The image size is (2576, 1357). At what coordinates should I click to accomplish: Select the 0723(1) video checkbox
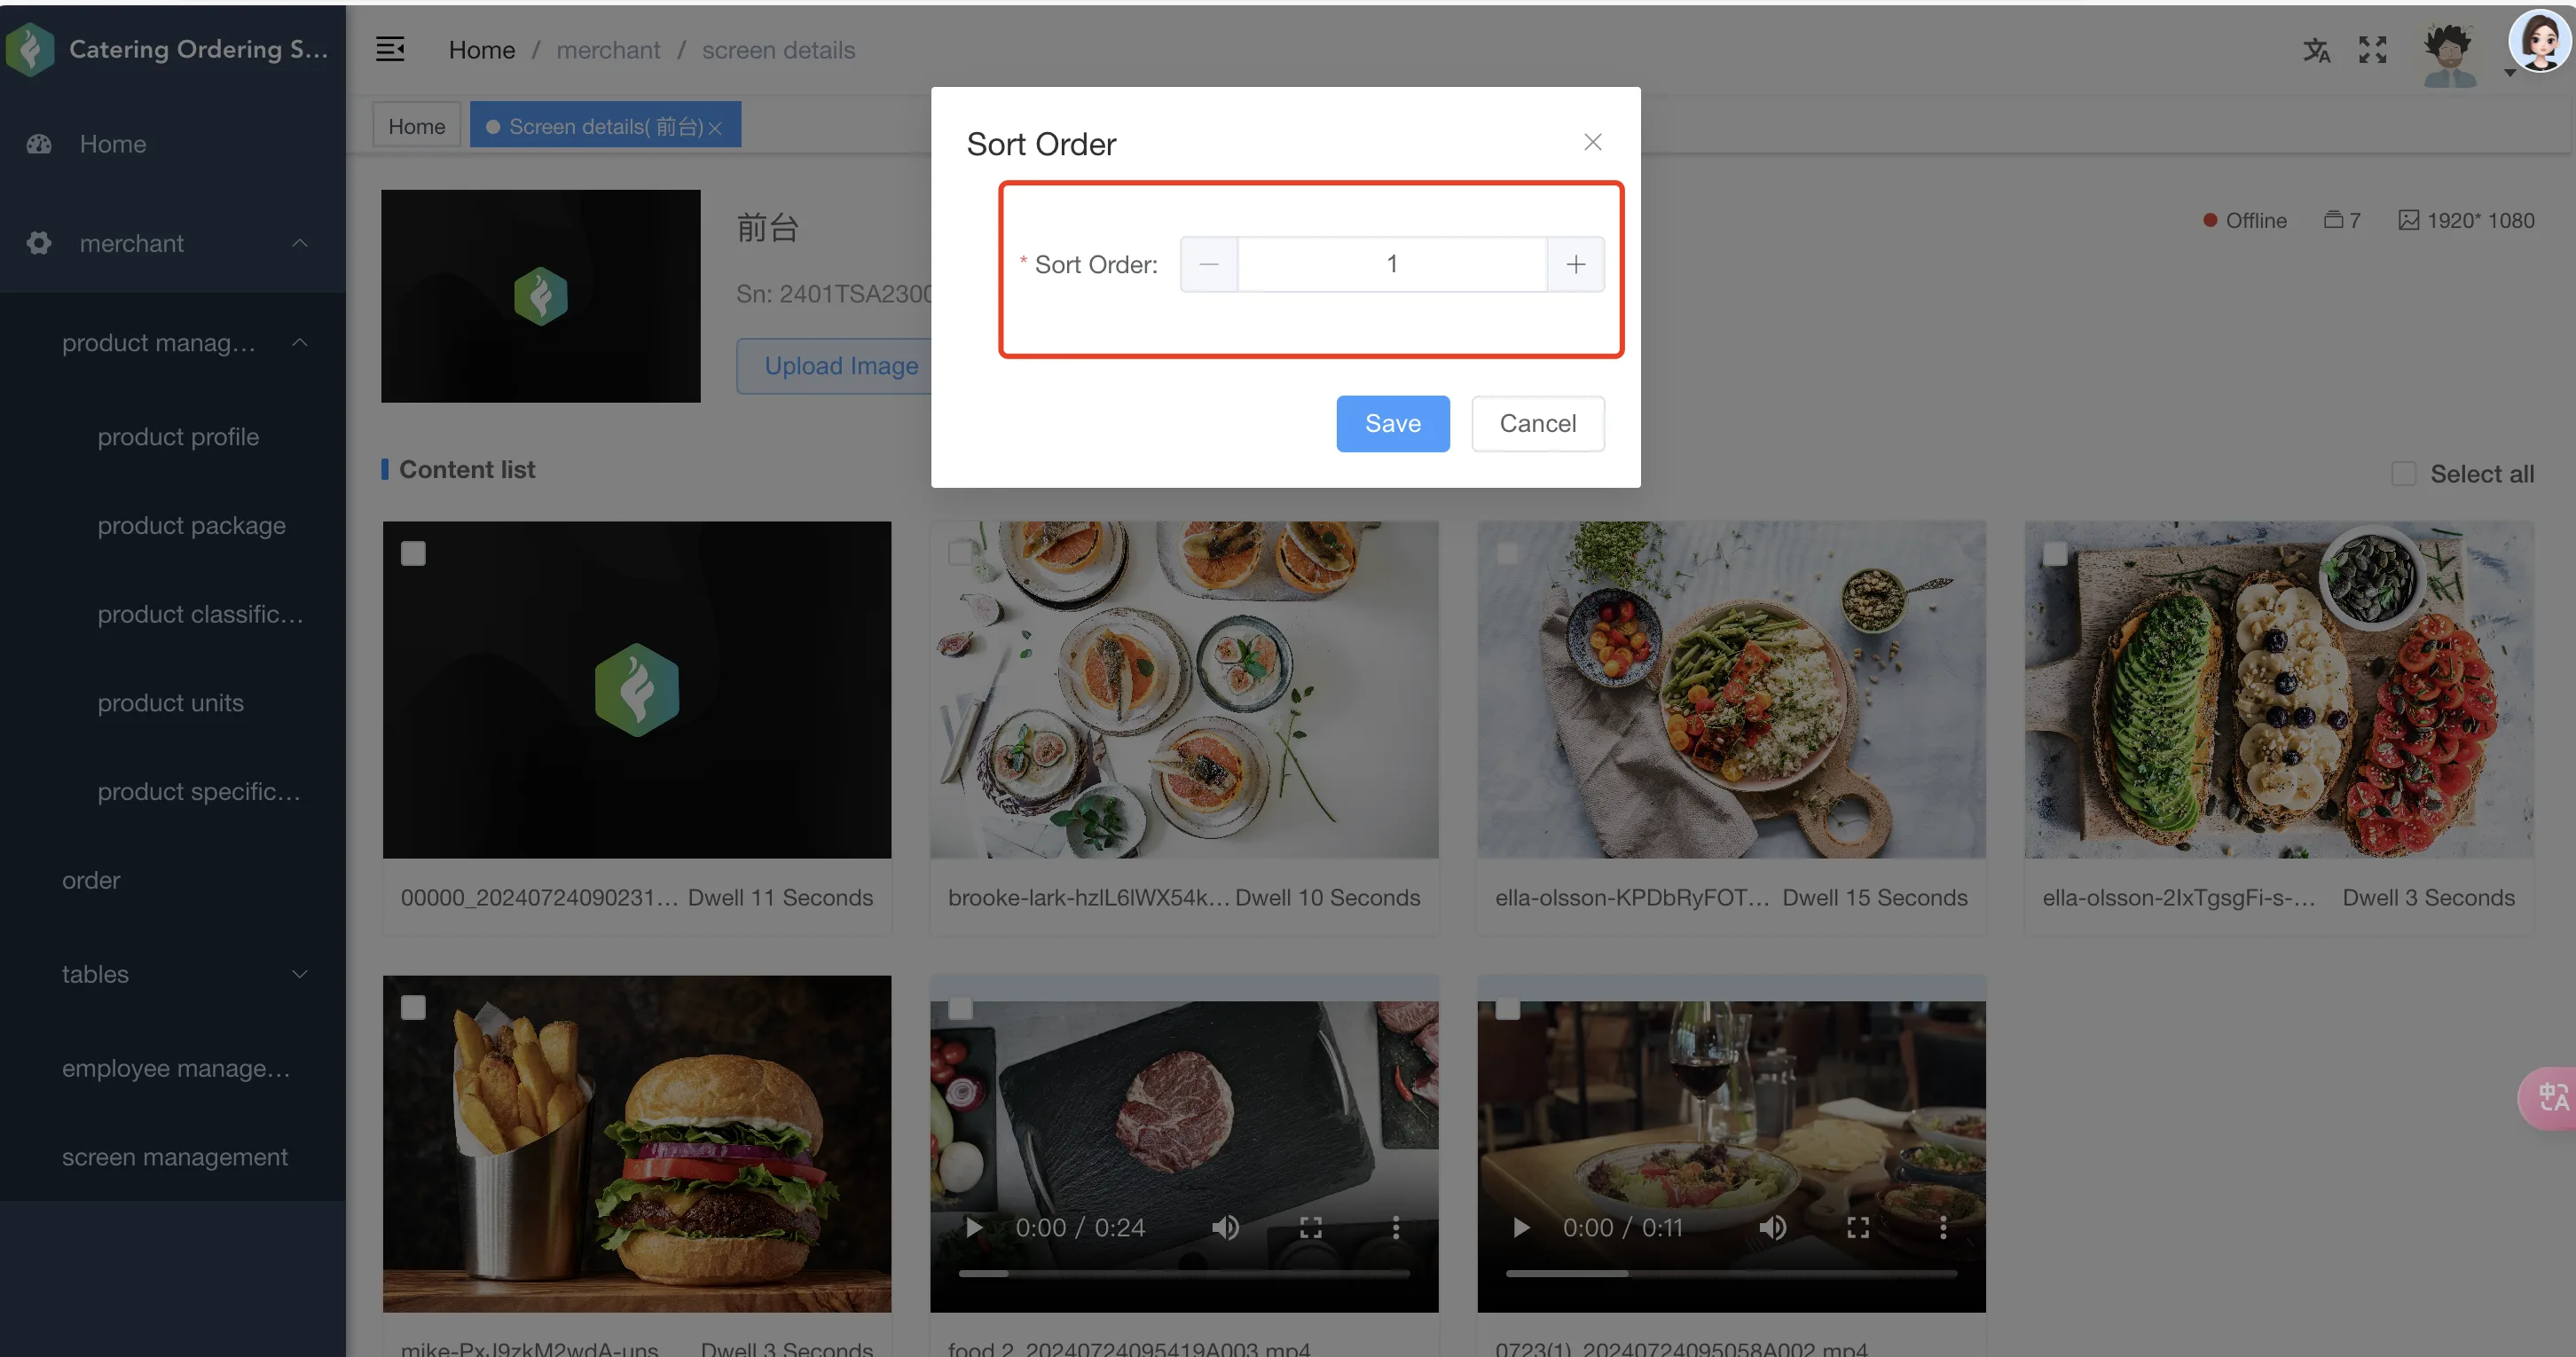pyautogui.click(x=1507, y=1007)
